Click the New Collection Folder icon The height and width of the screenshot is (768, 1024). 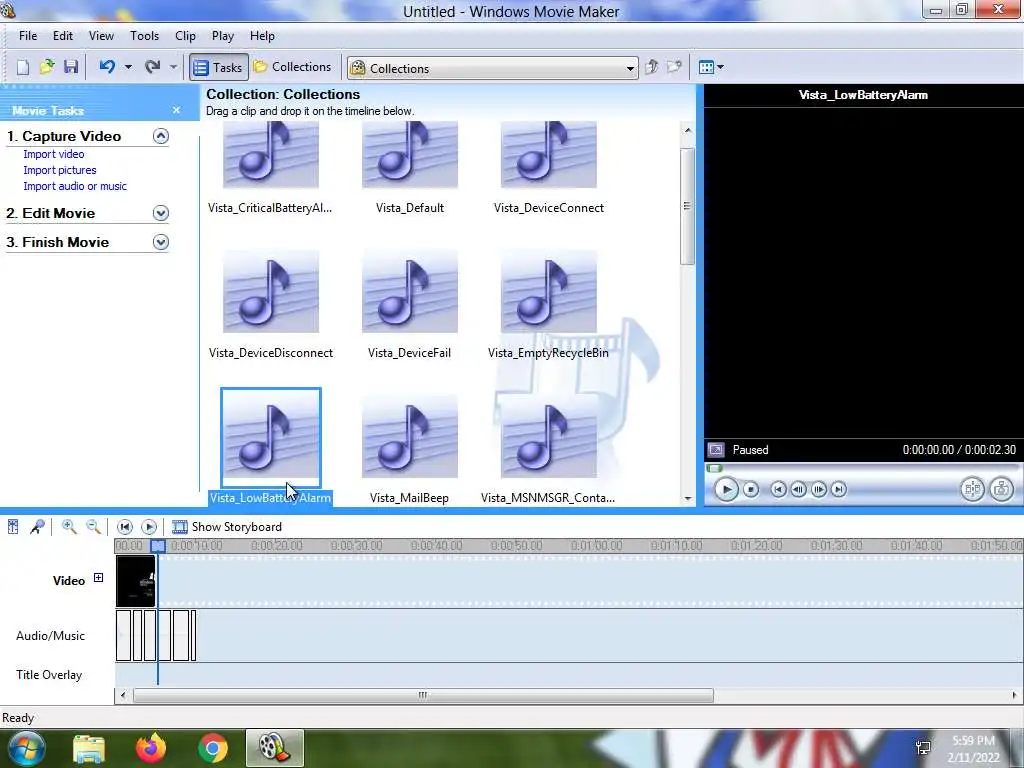click(x=674, y=67)
